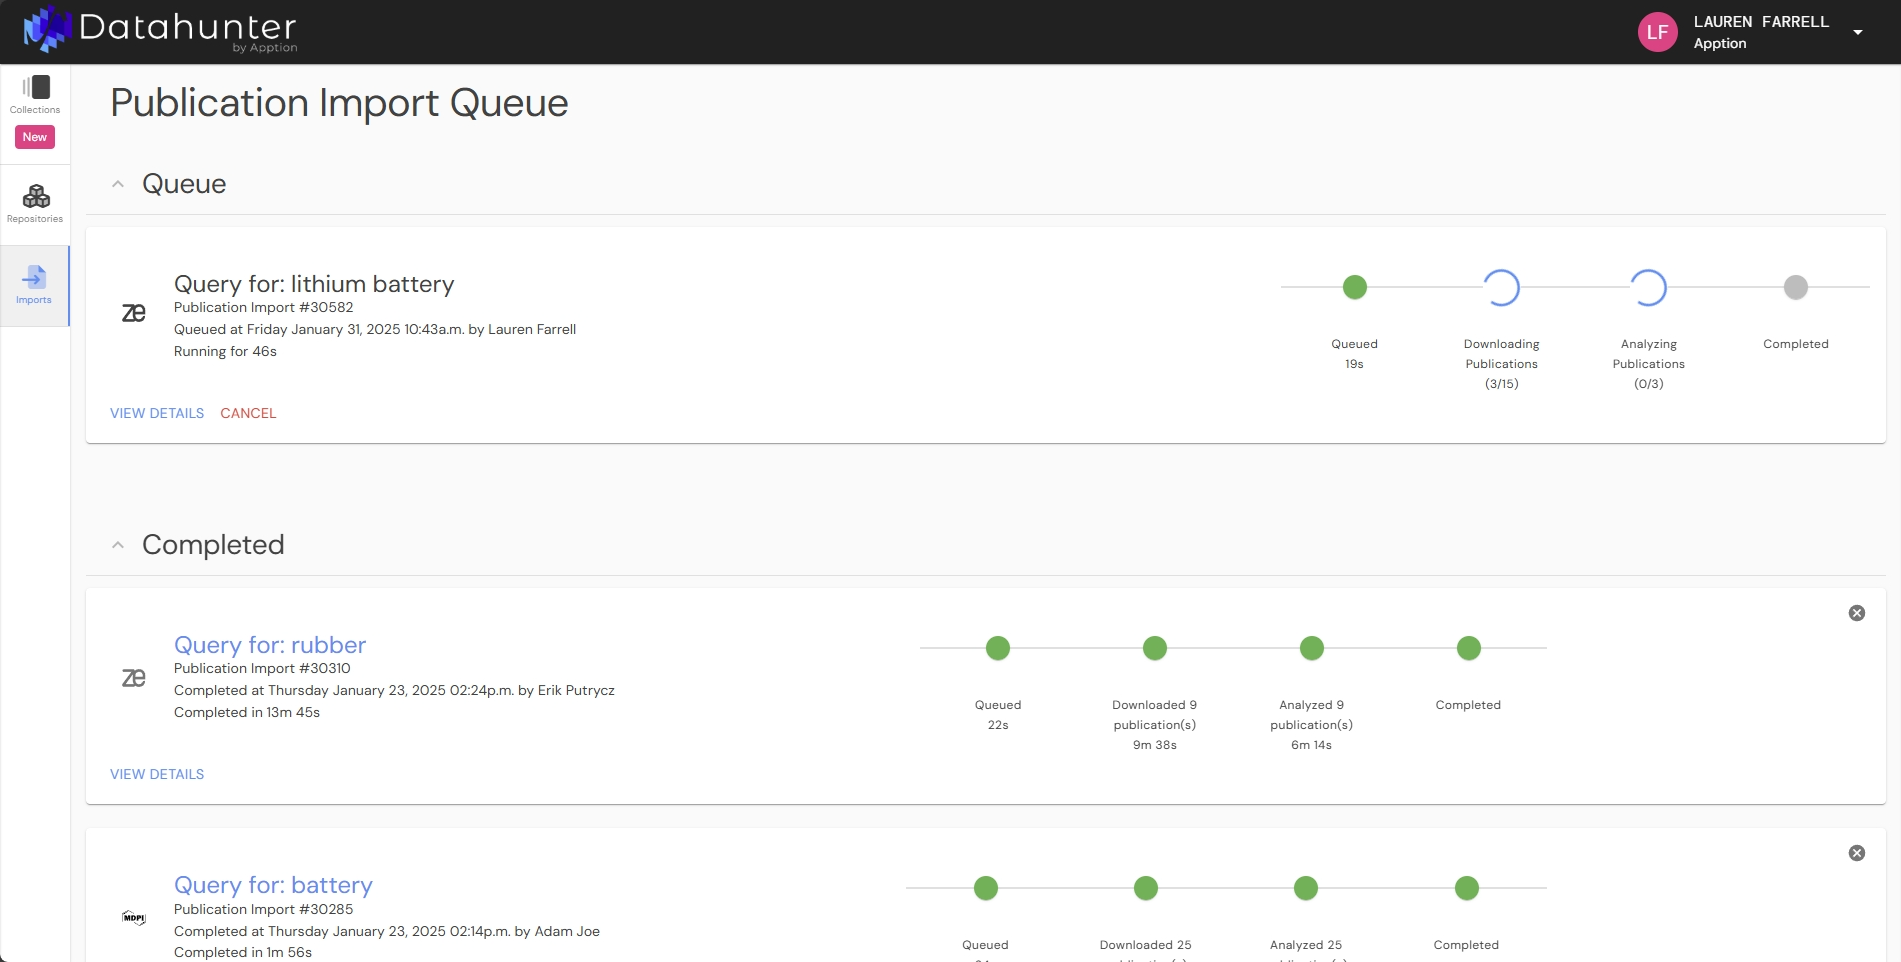Dismiss the battery import with X icon
Screen dimensions: 1901x962
point(1856,853)
